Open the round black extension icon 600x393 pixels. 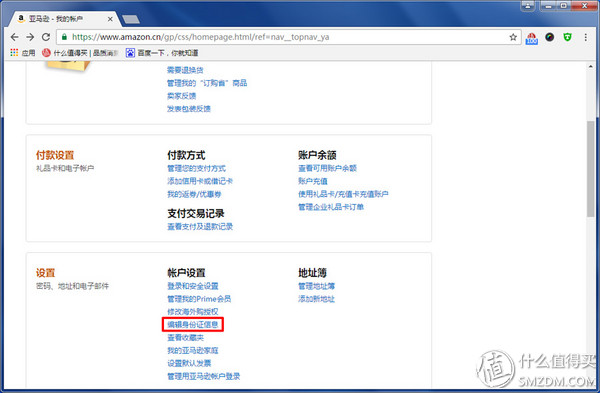point(550,37)
